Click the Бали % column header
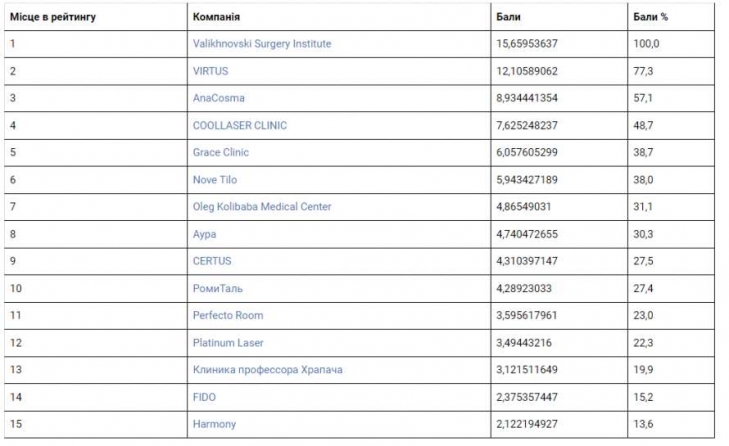729x446 pixels. [x=650, y=17]
